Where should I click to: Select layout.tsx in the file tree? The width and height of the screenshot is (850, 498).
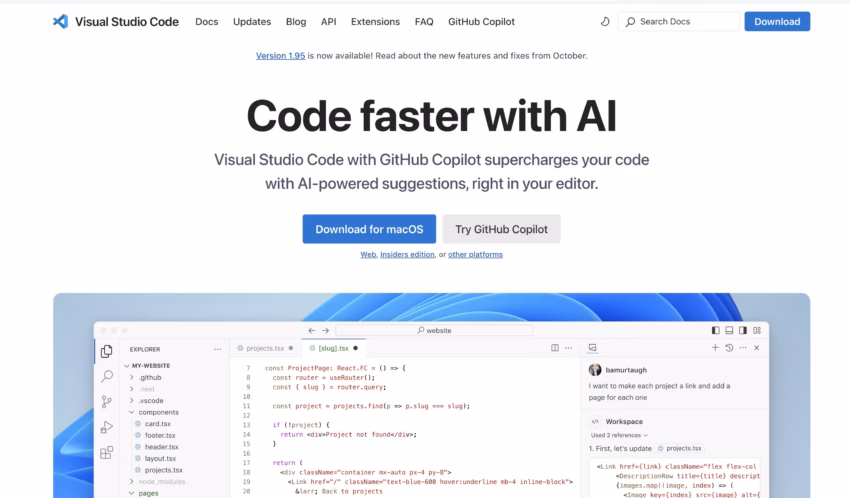pos(160,458)
